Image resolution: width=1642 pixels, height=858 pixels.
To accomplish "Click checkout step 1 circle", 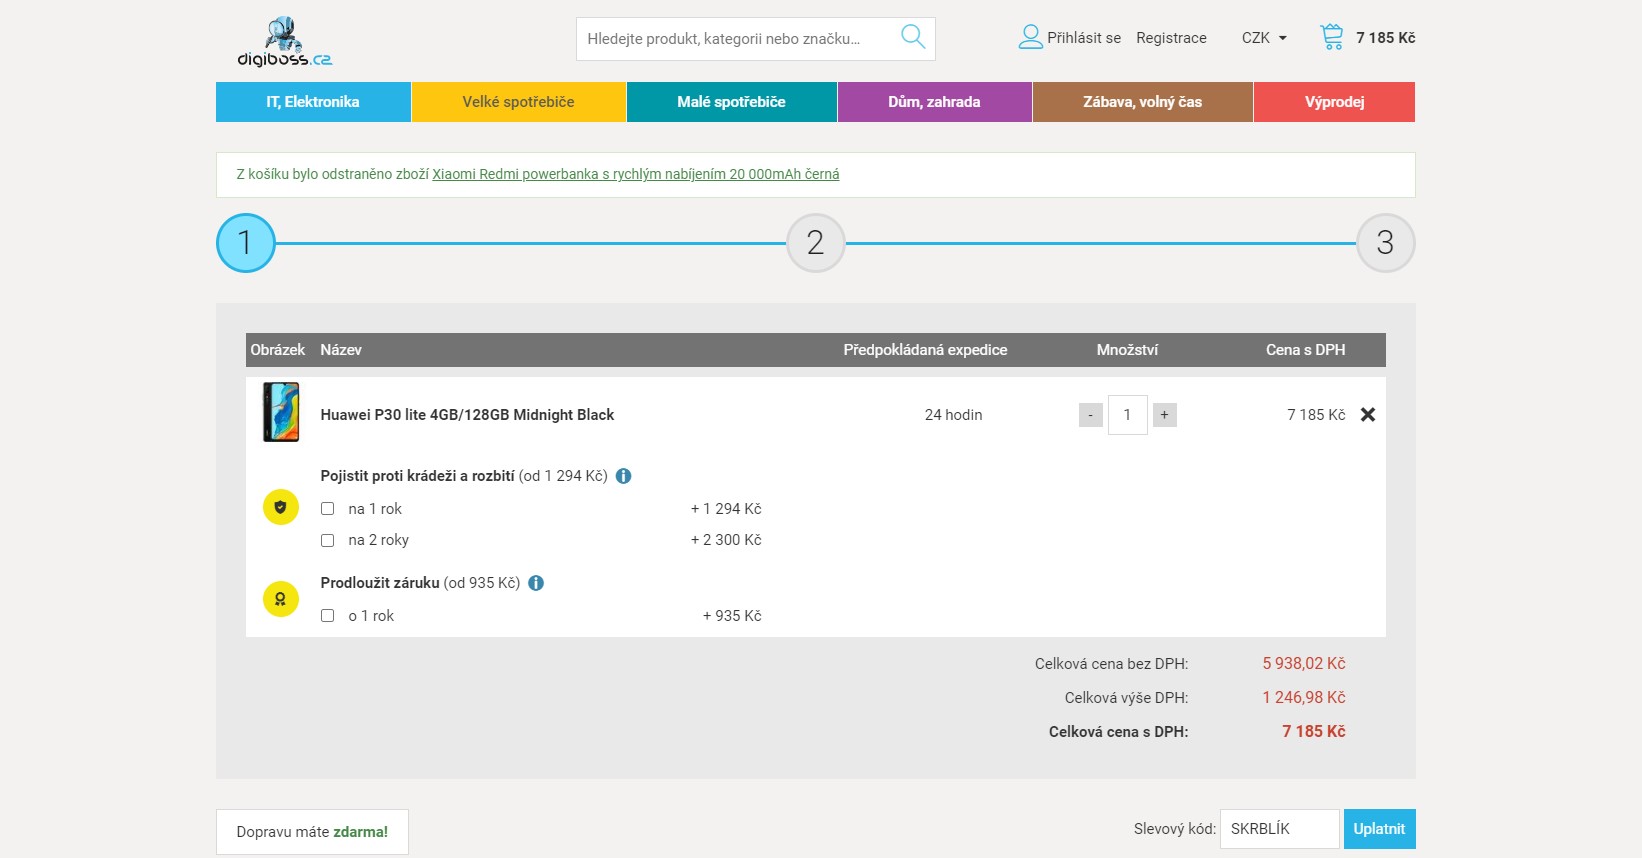I will tap(246, 243).
